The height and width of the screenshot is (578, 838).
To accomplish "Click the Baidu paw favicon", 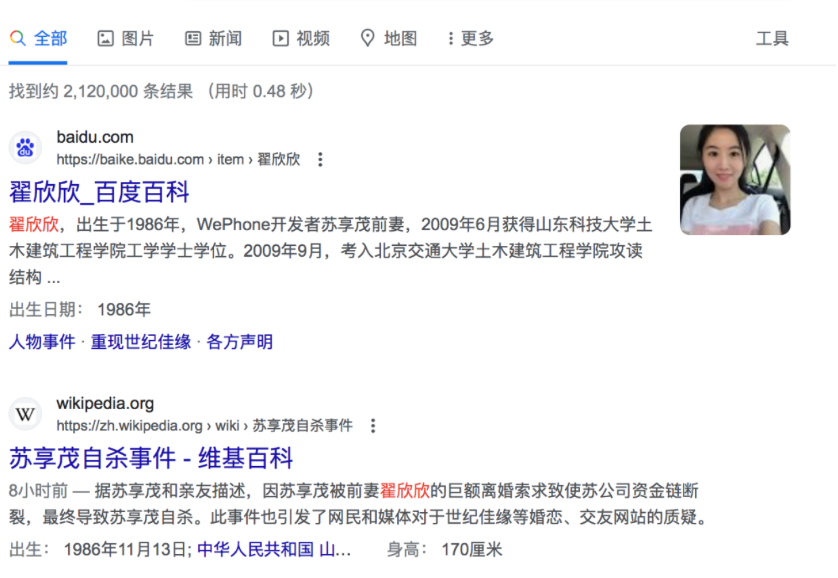I will point(25,147).
